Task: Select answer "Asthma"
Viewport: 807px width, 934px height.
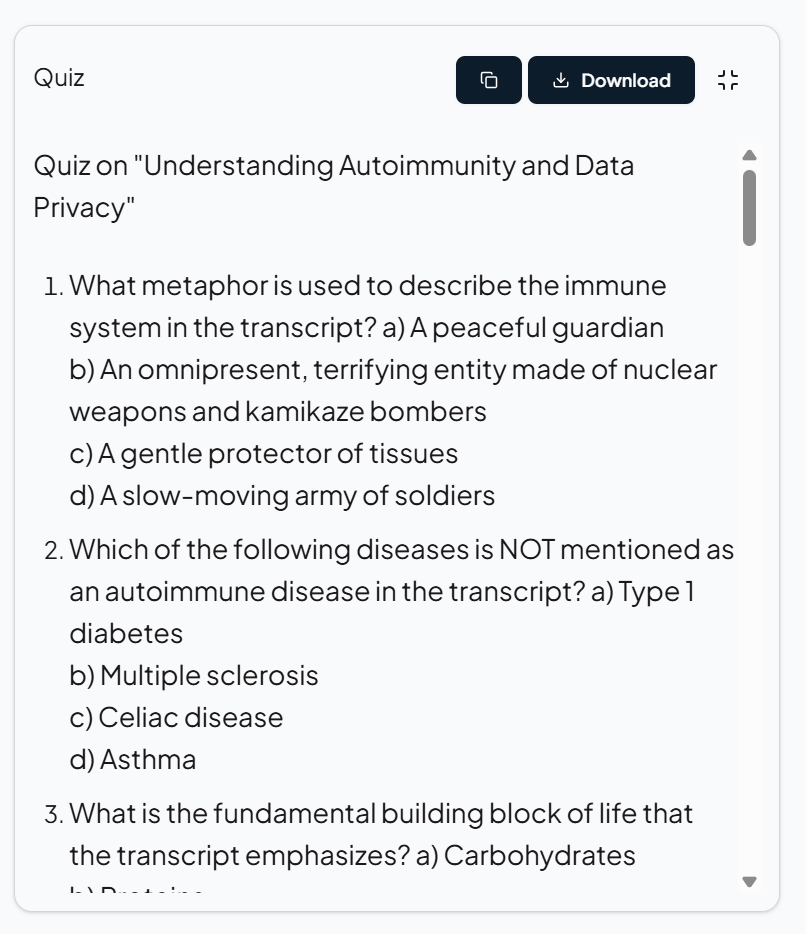Action: 133,760
